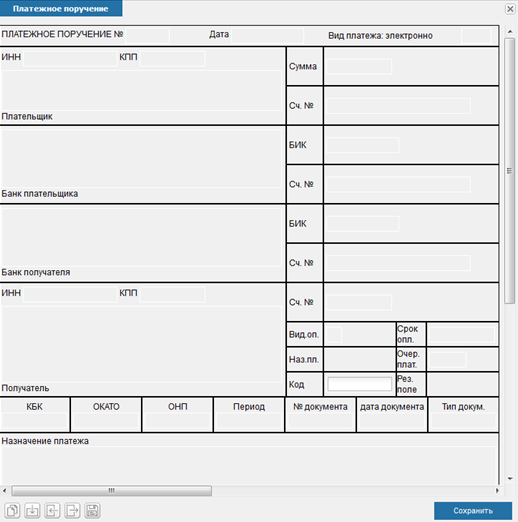518x522 pixels.
Task: Click the import left-arrow icon
Action: (x=52, y=510)
